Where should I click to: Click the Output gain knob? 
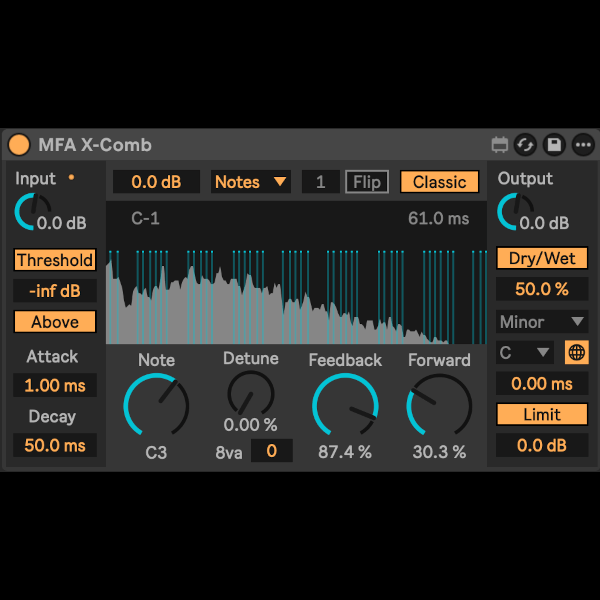pyautogui.click(x=515, y=212)
